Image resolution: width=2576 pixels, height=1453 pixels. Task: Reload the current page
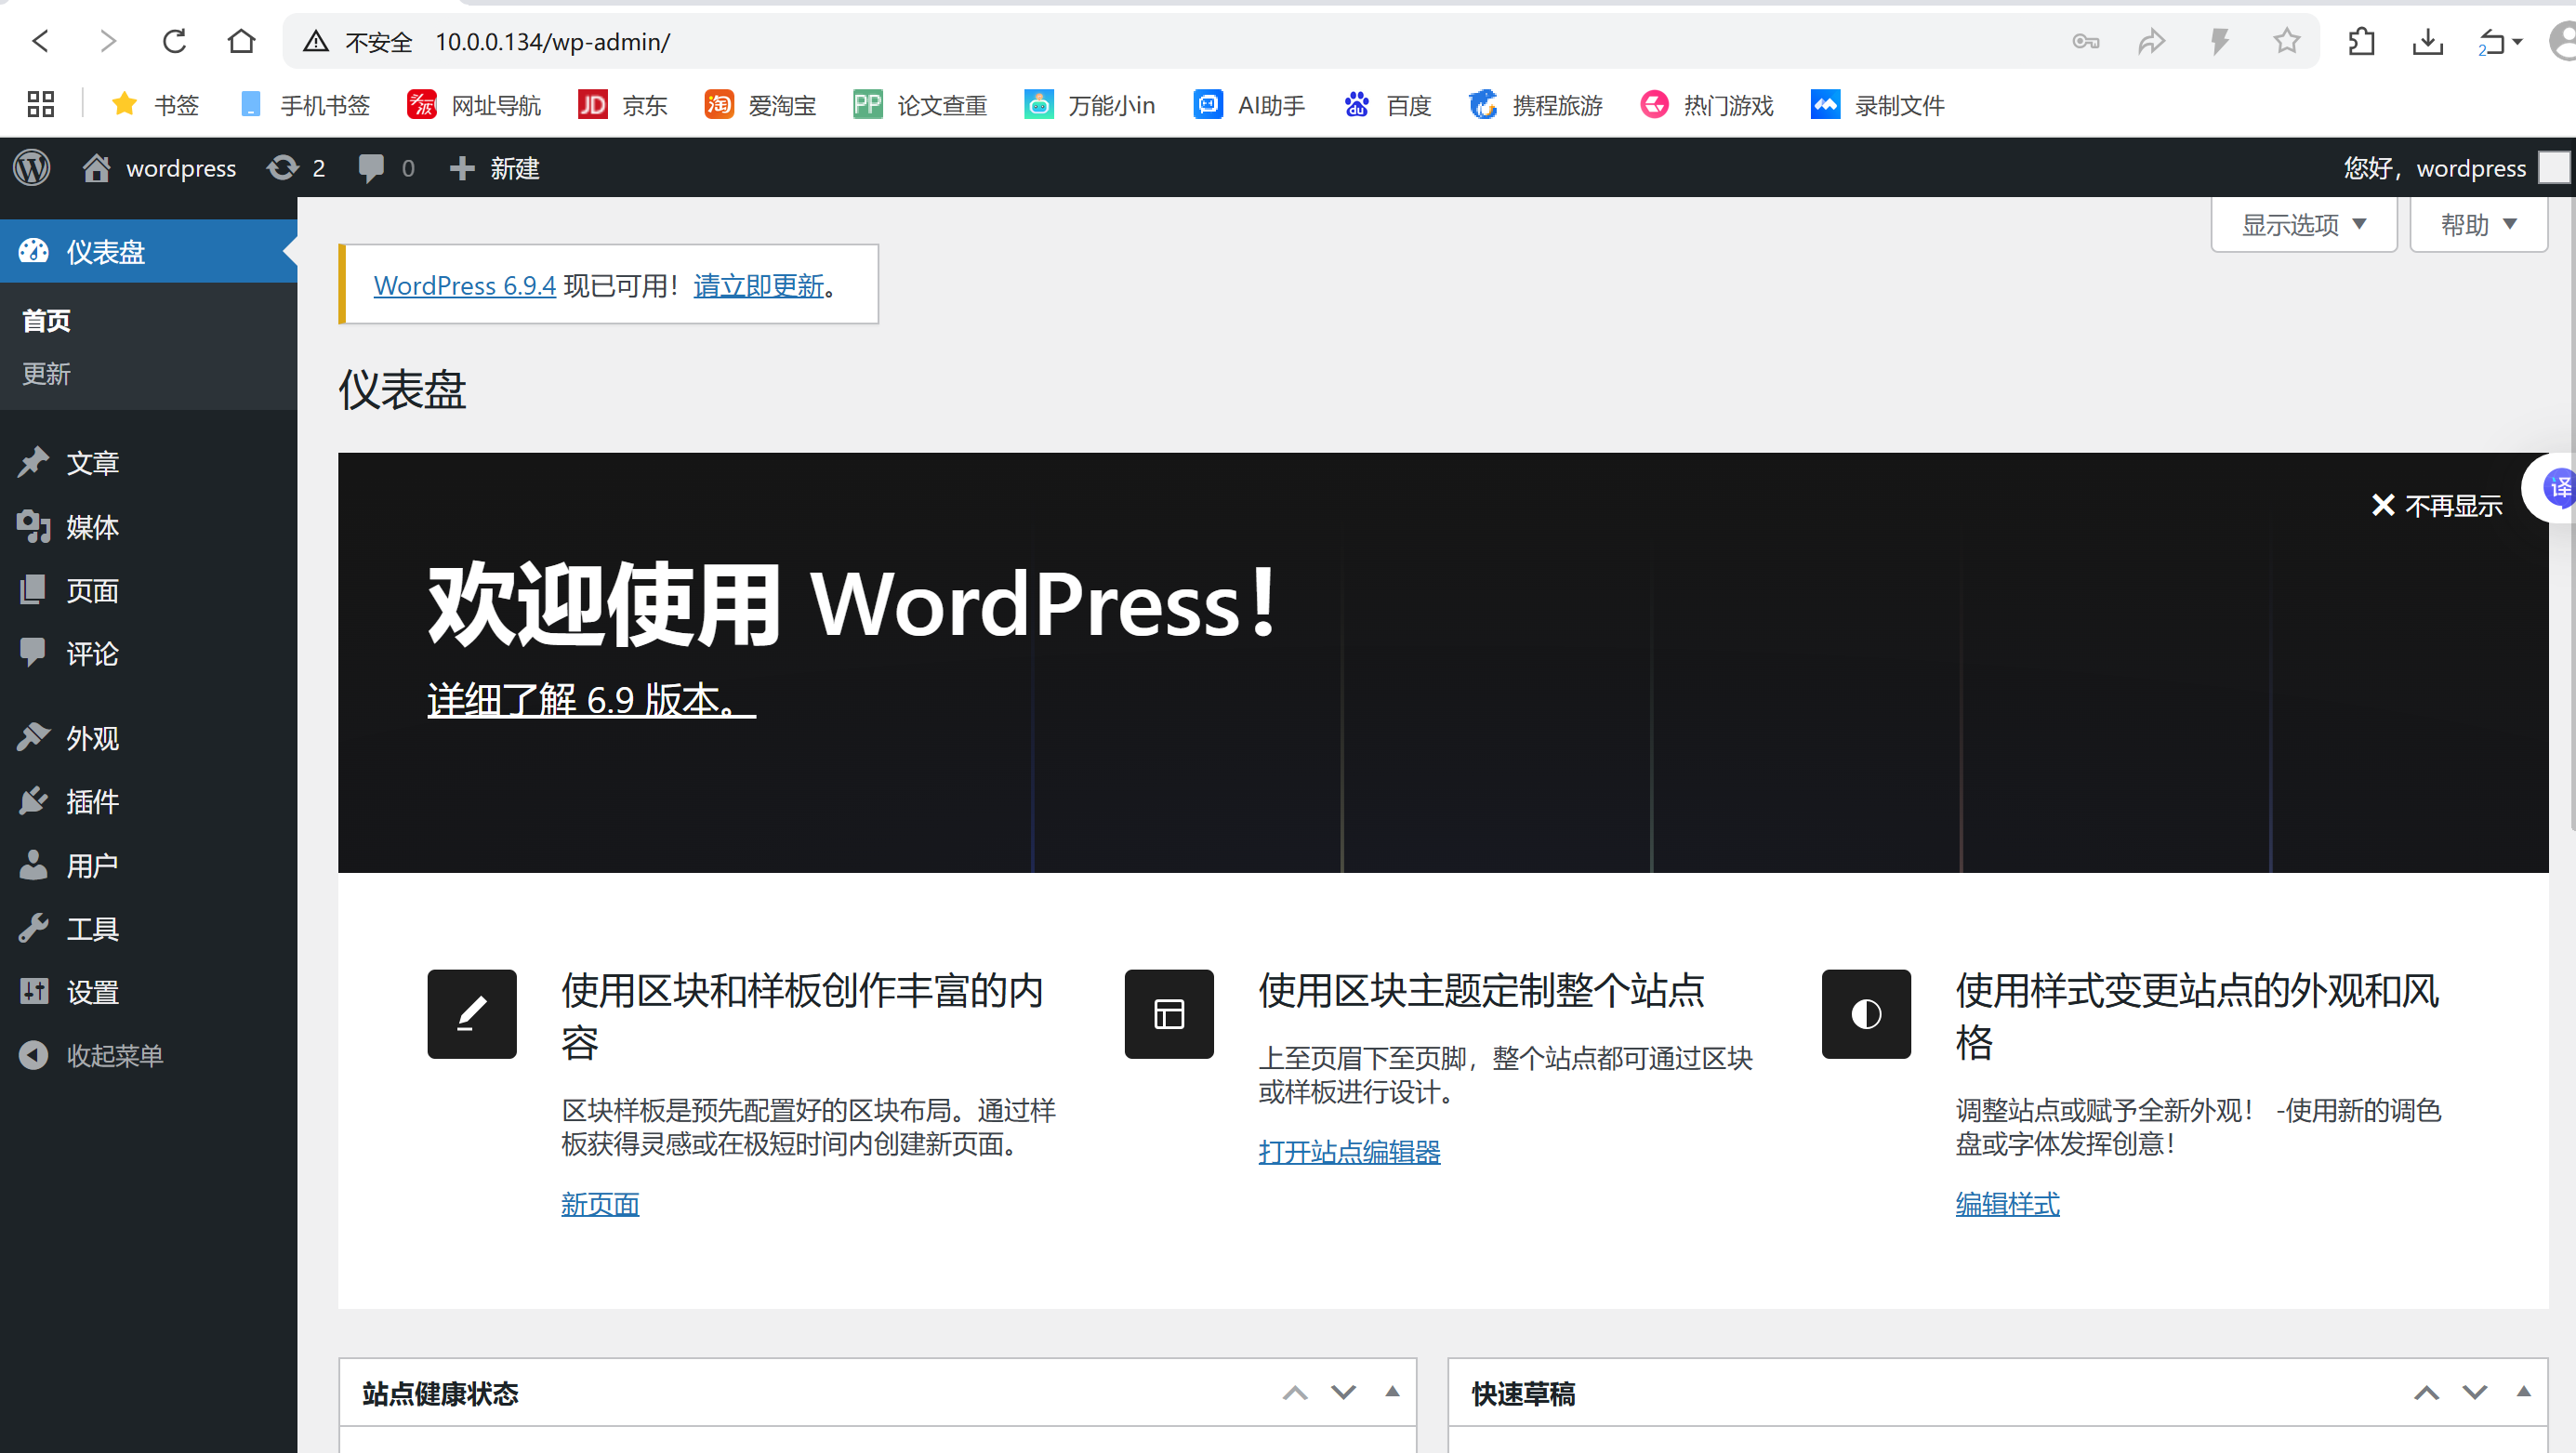175,41
